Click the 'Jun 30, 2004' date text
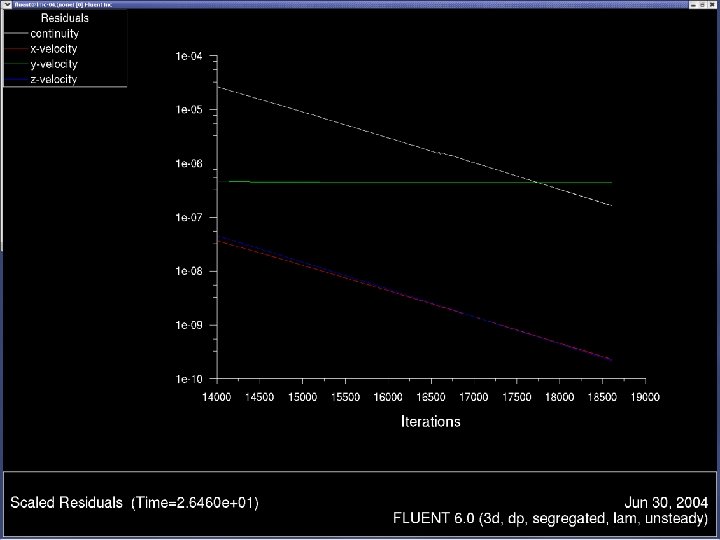720x540 pixels. pyautogui.click(x=666, y=503)
